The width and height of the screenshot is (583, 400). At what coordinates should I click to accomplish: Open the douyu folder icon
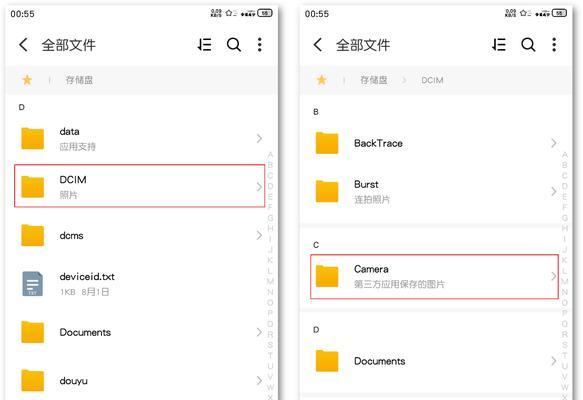[x=33, y=380]
